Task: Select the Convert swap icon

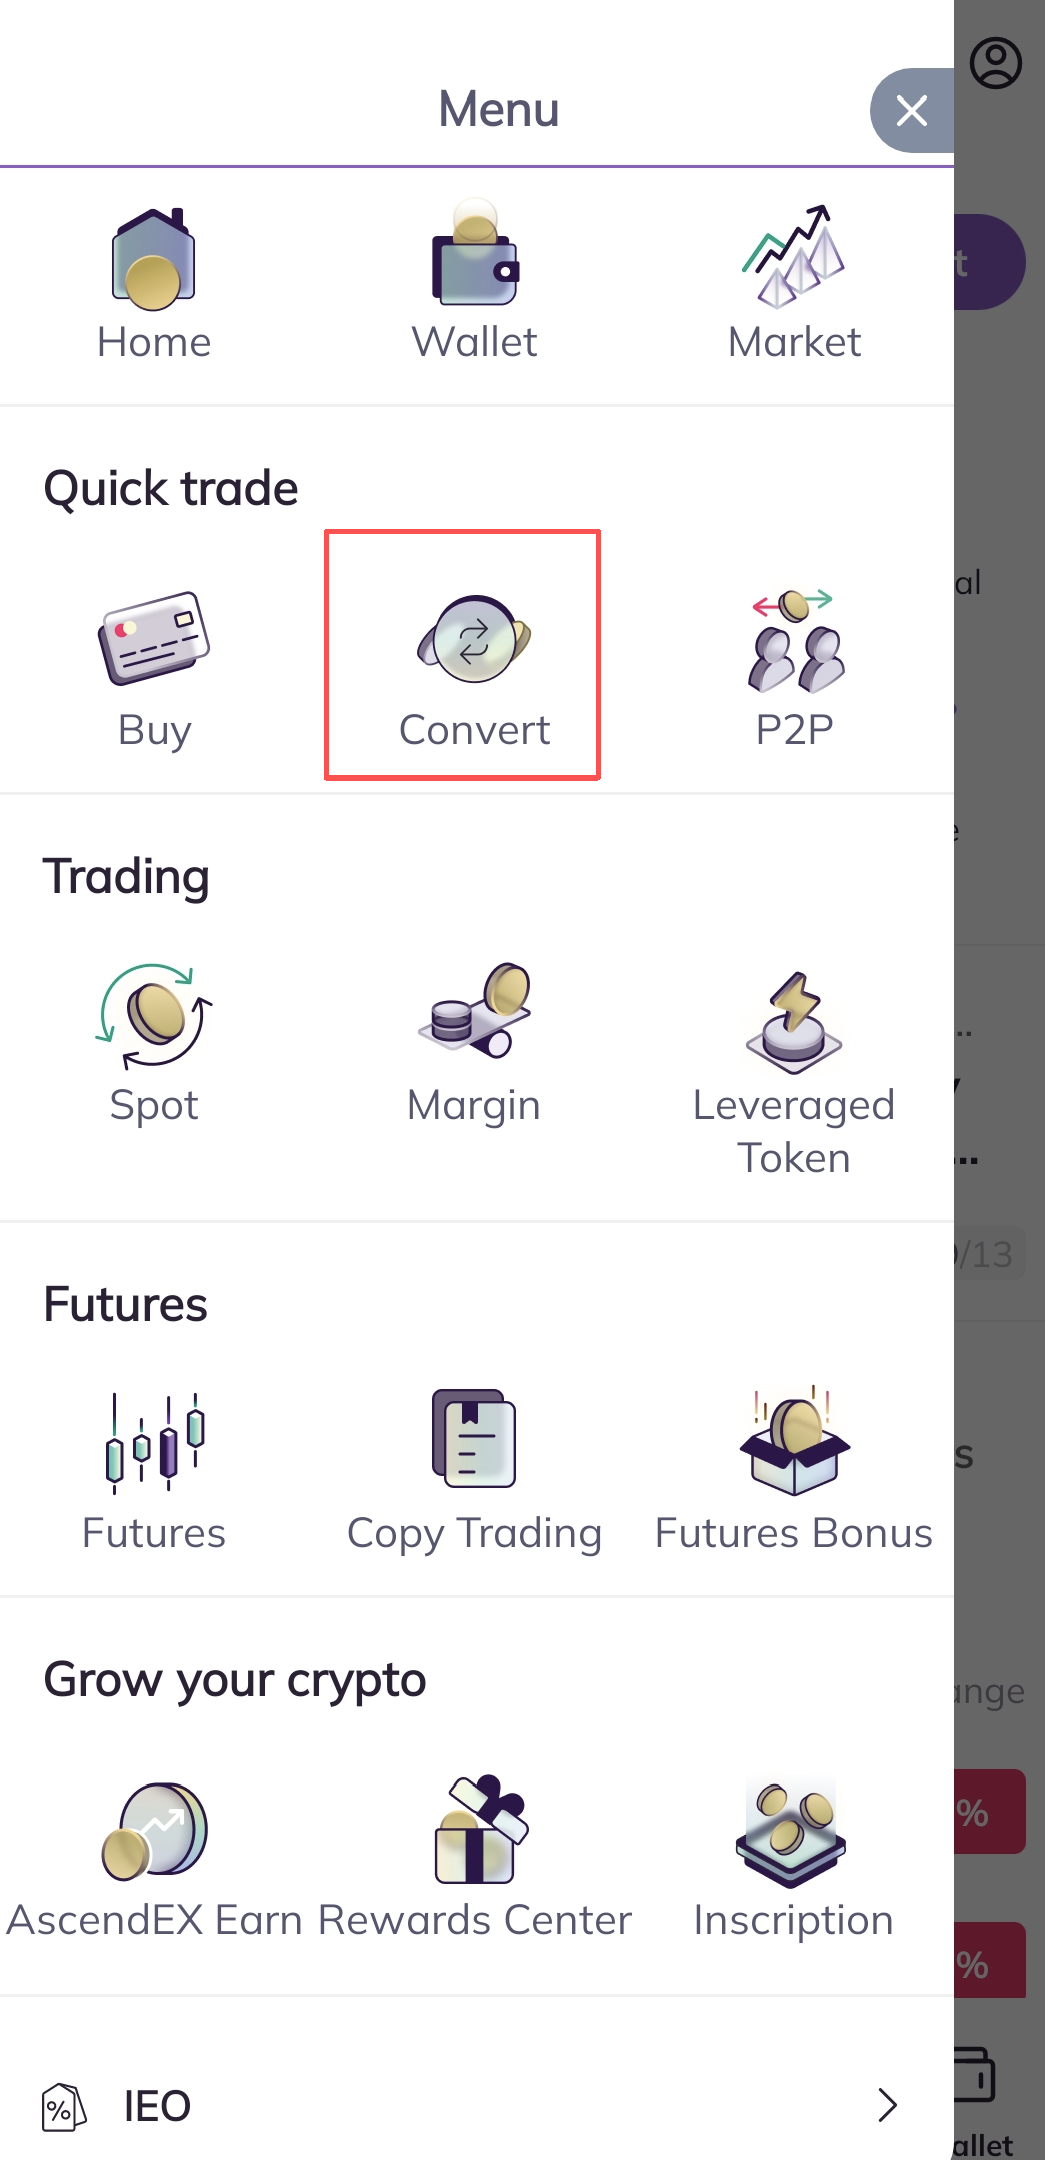Action: [x=474, y=641]
